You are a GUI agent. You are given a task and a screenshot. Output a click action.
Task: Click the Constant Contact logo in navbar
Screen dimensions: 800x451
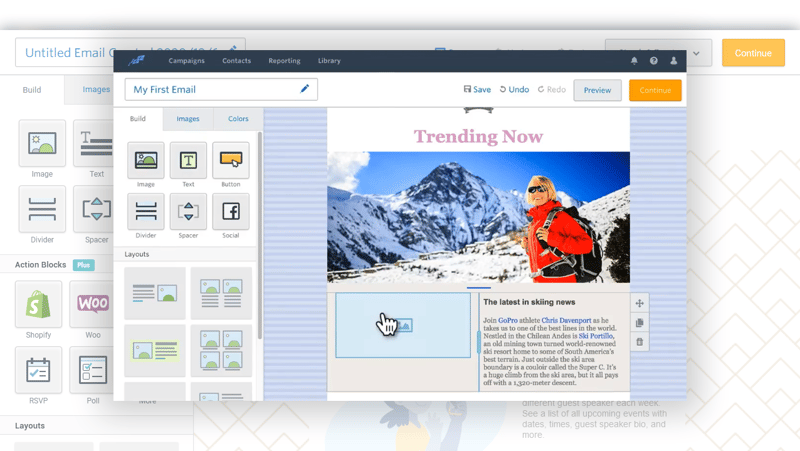coord(136,61)
